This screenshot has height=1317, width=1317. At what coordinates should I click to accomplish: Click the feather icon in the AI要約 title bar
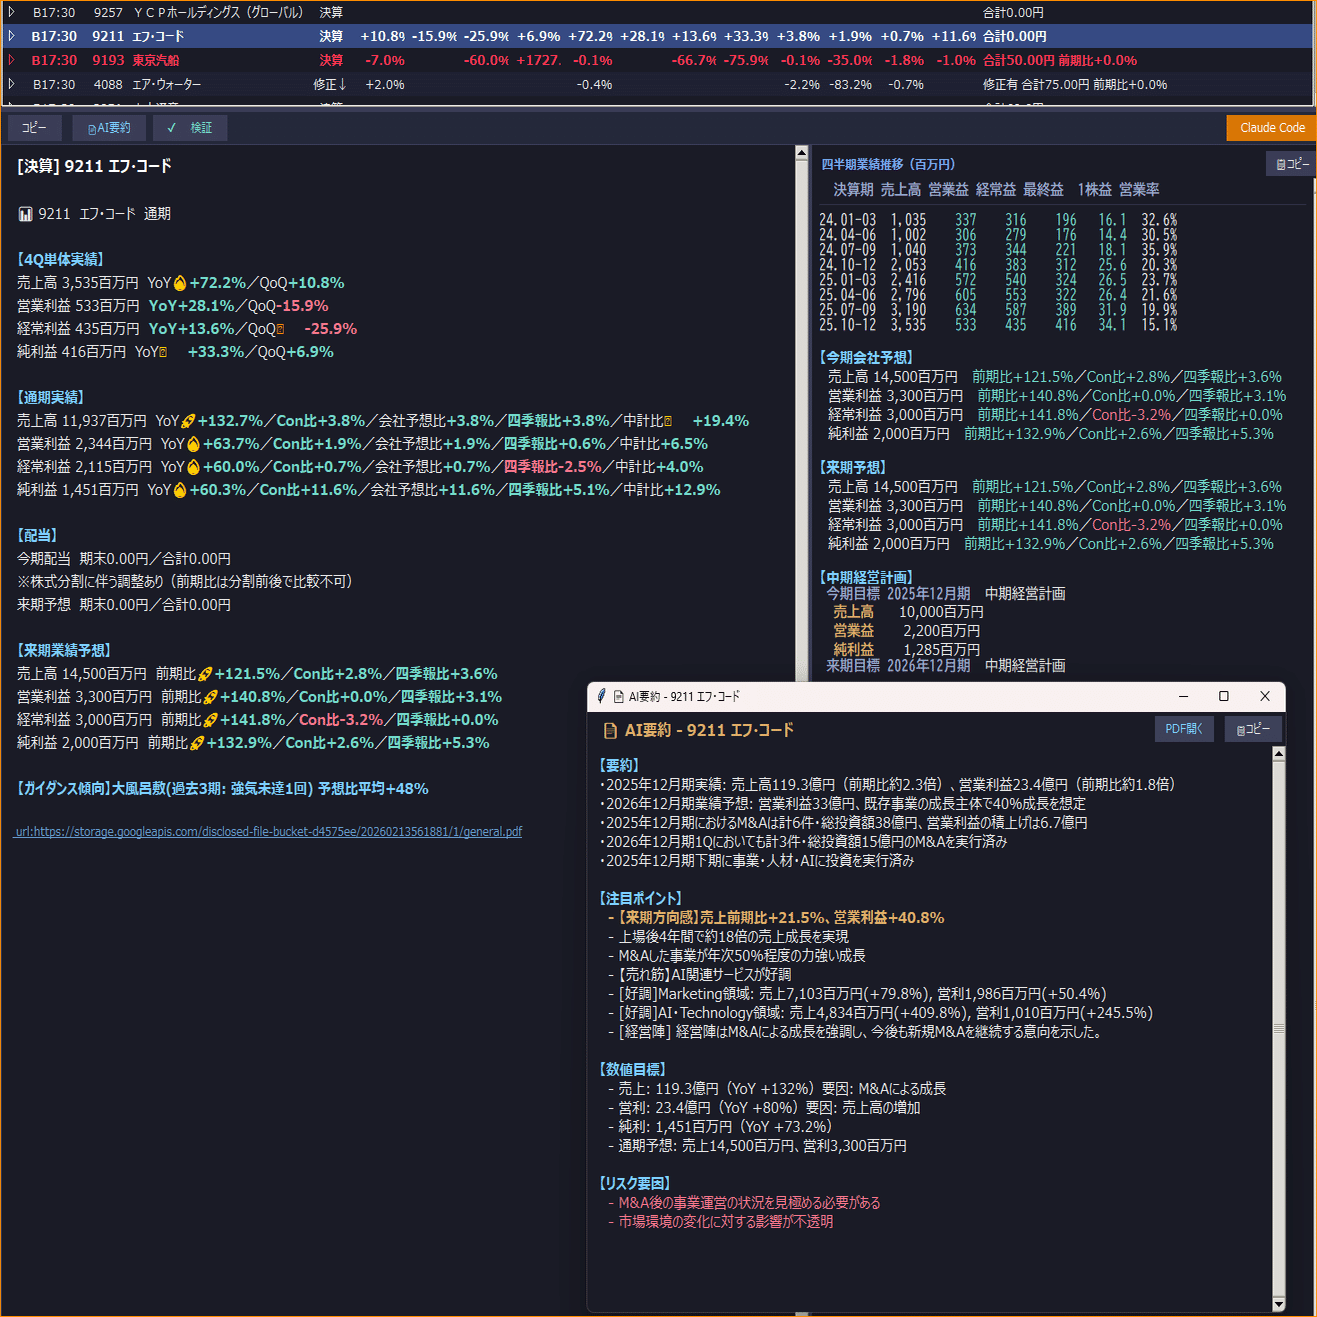tap(601, 696)
